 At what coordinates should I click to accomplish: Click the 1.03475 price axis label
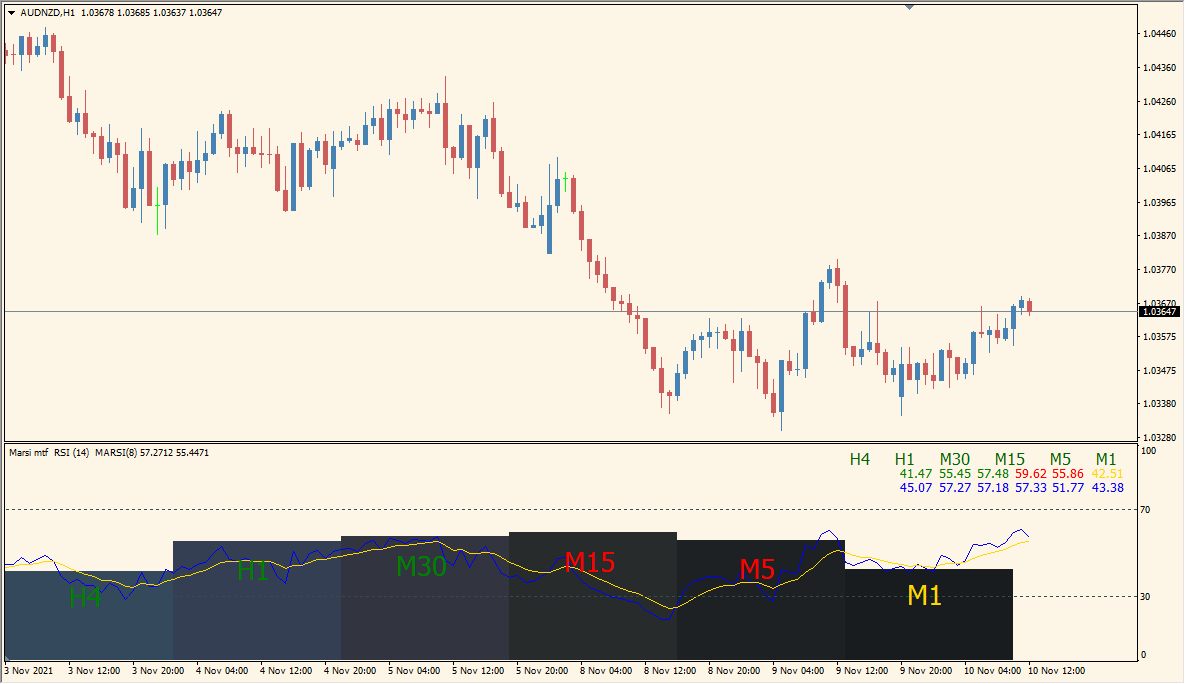(1159, 370)
